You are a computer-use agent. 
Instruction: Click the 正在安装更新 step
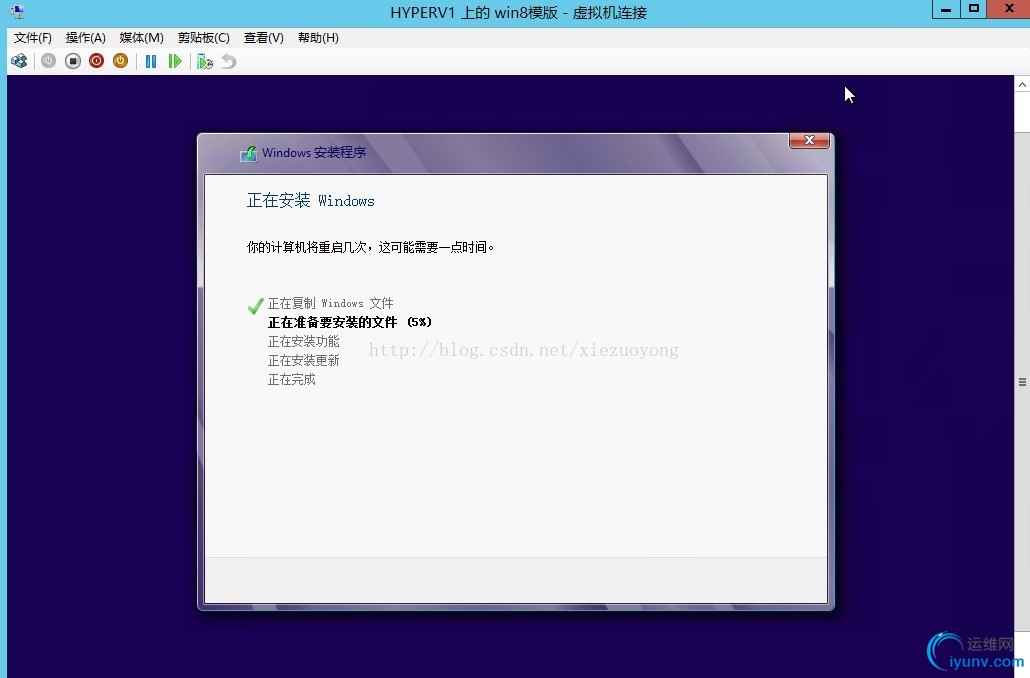(303, 360)
